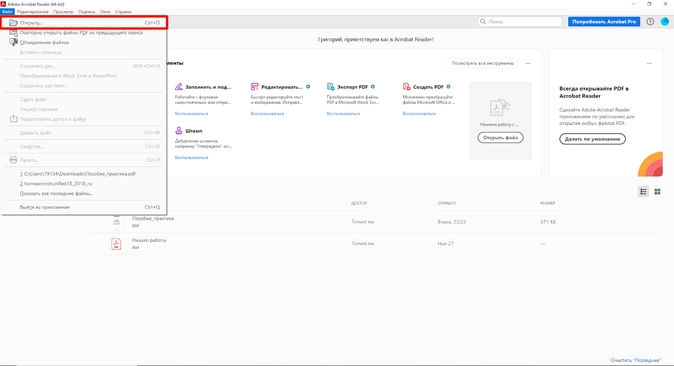
Task: Click Воспользоваться under Штамп
Action: click(191, 157)
